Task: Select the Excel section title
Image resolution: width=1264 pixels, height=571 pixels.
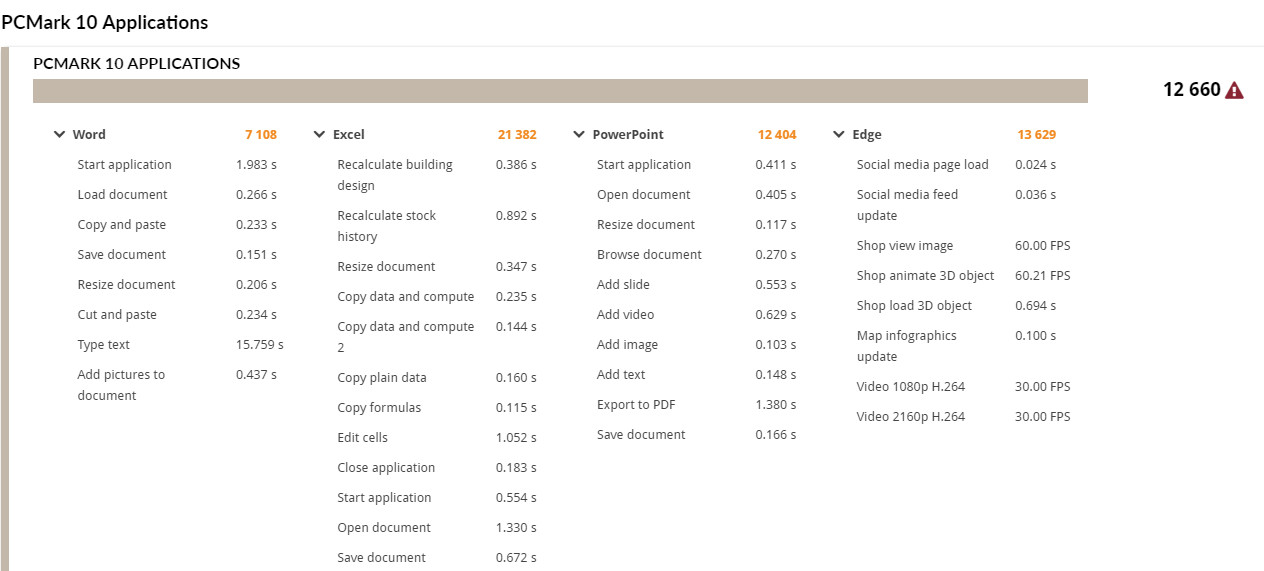Action: tap(349, 134)
